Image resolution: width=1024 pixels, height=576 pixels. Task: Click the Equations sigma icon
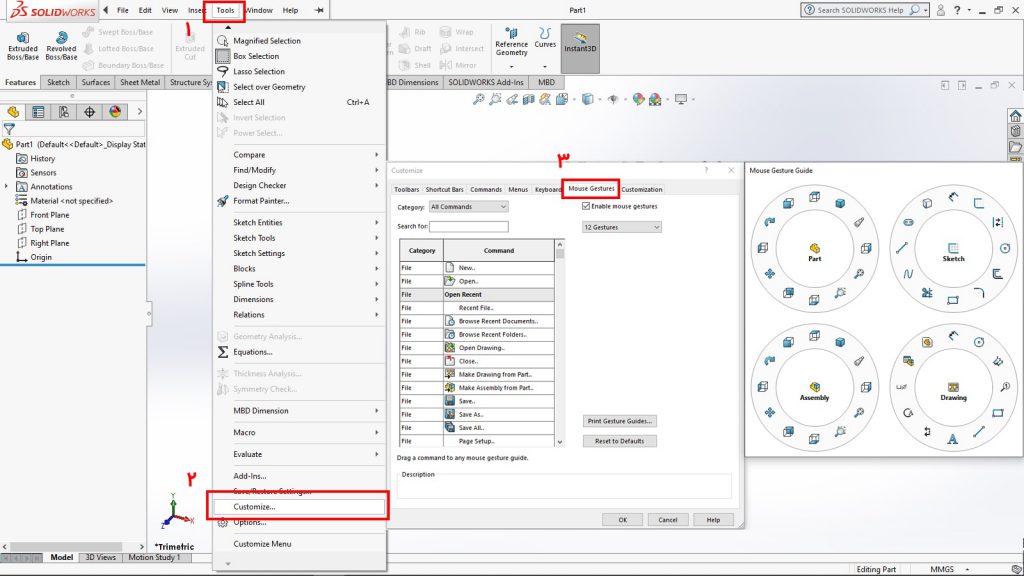tap(223, 352)
